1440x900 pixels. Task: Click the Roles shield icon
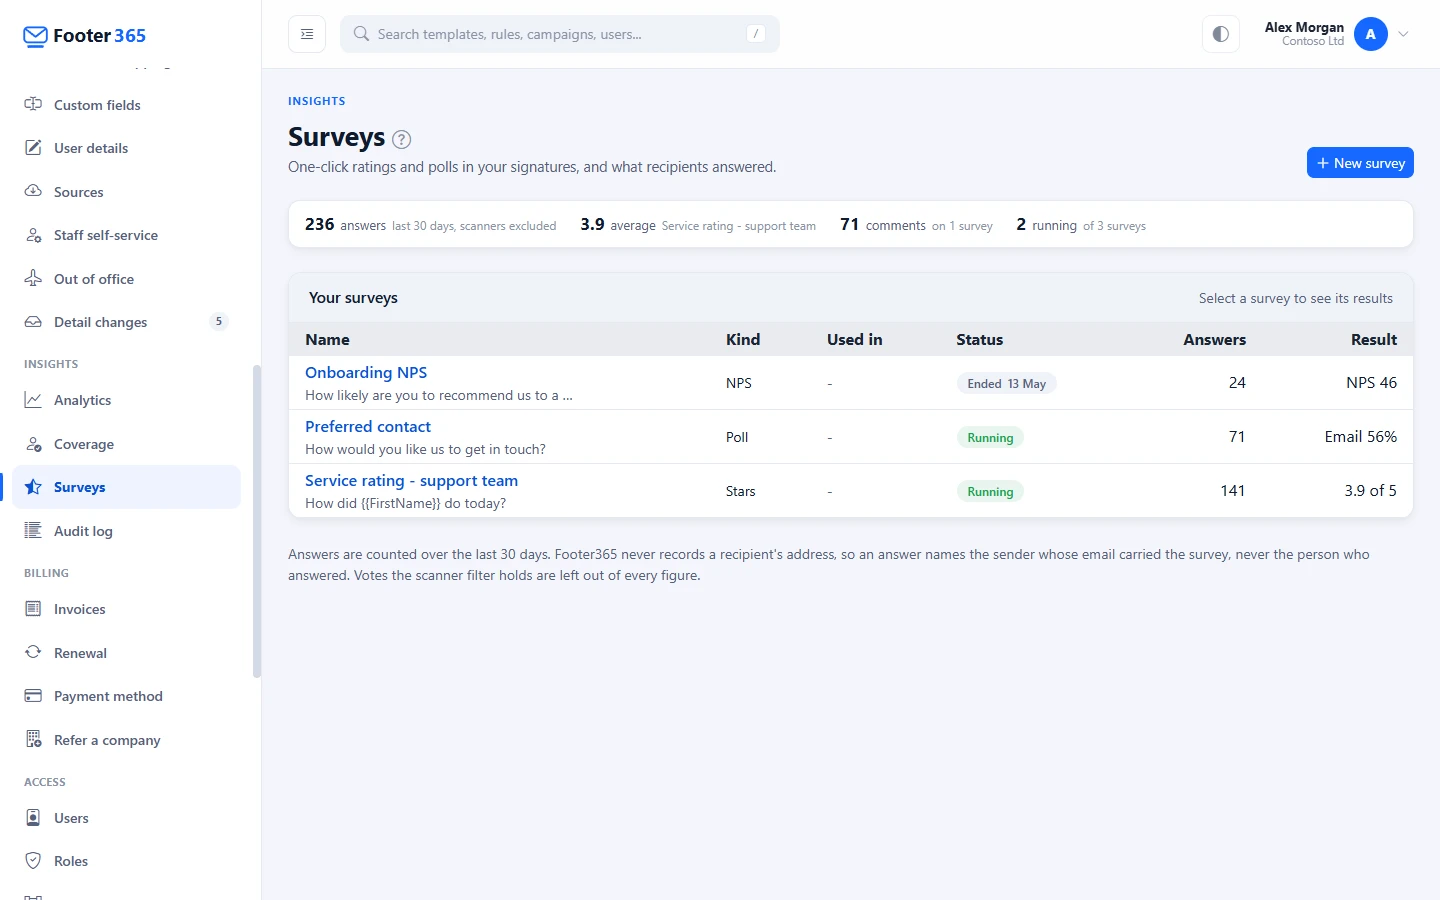click(33, 861)
